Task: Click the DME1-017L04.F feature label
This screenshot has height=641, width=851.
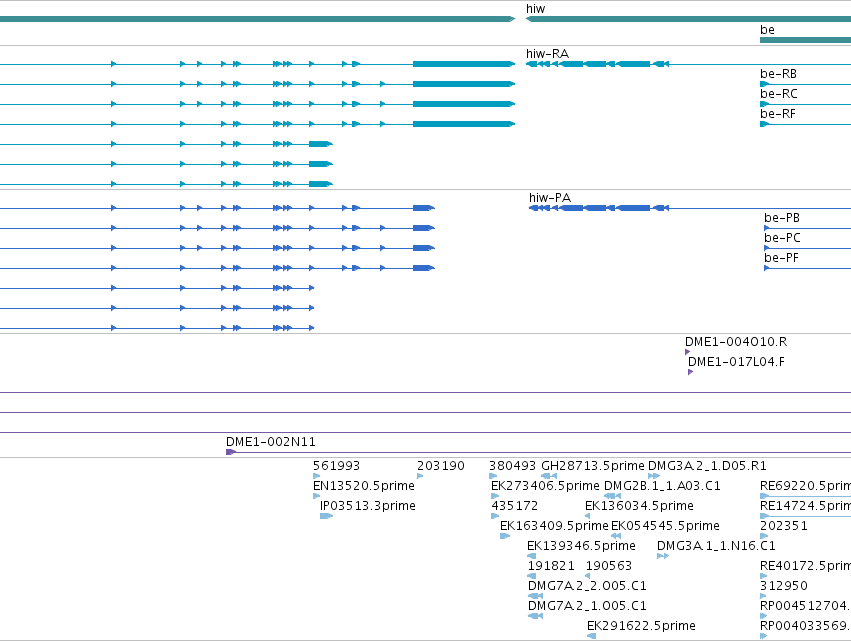Action: (x=736, y=362)
